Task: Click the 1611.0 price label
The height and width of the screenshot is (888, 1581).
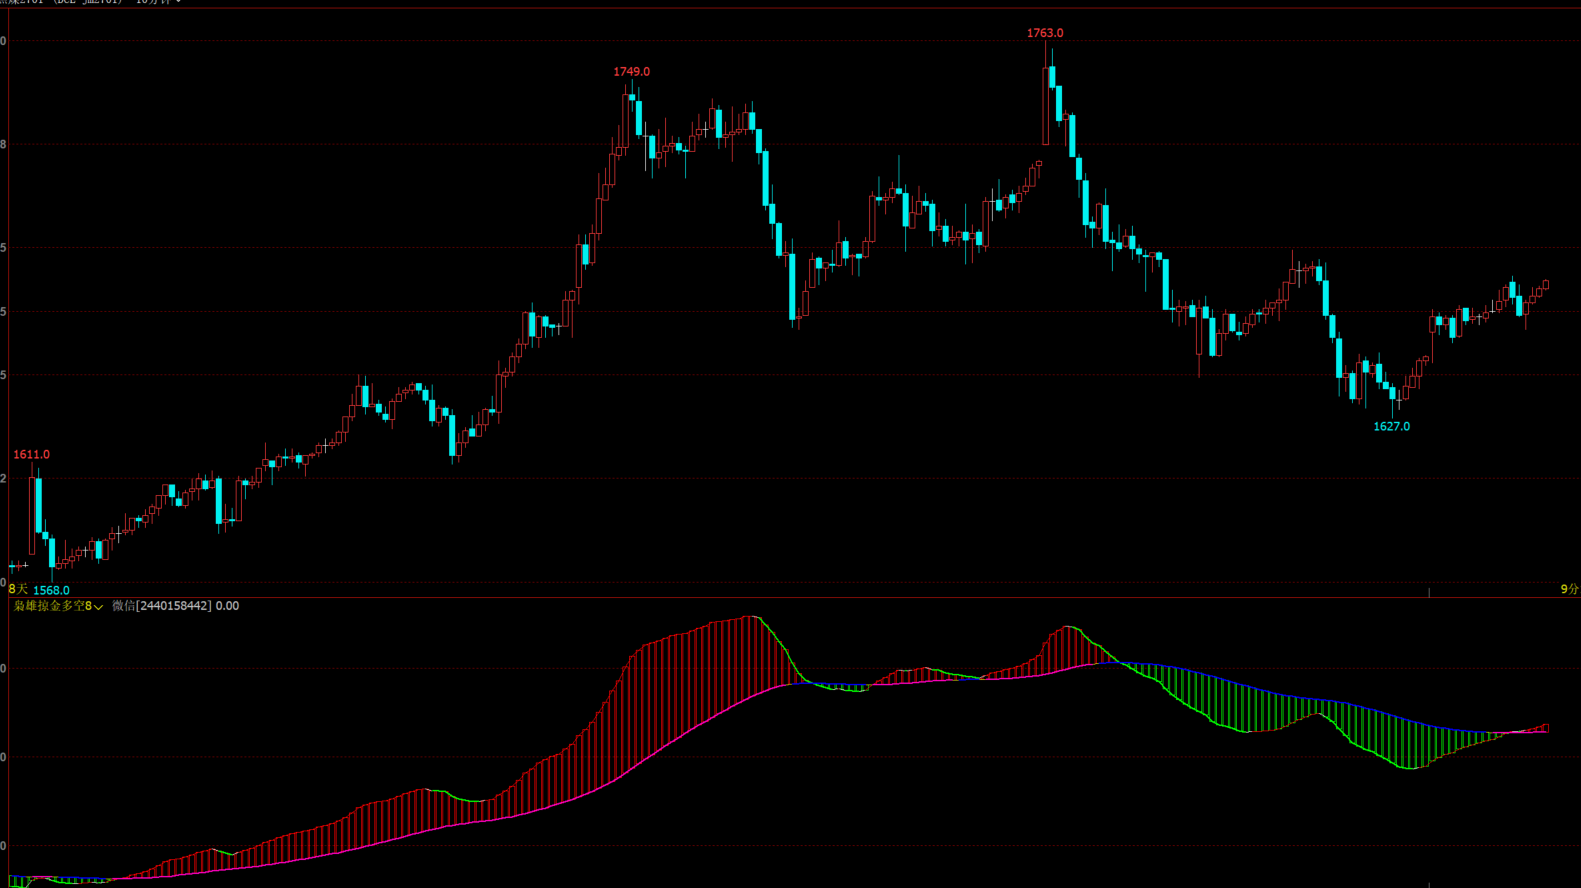Action: [x=31, y=455]
